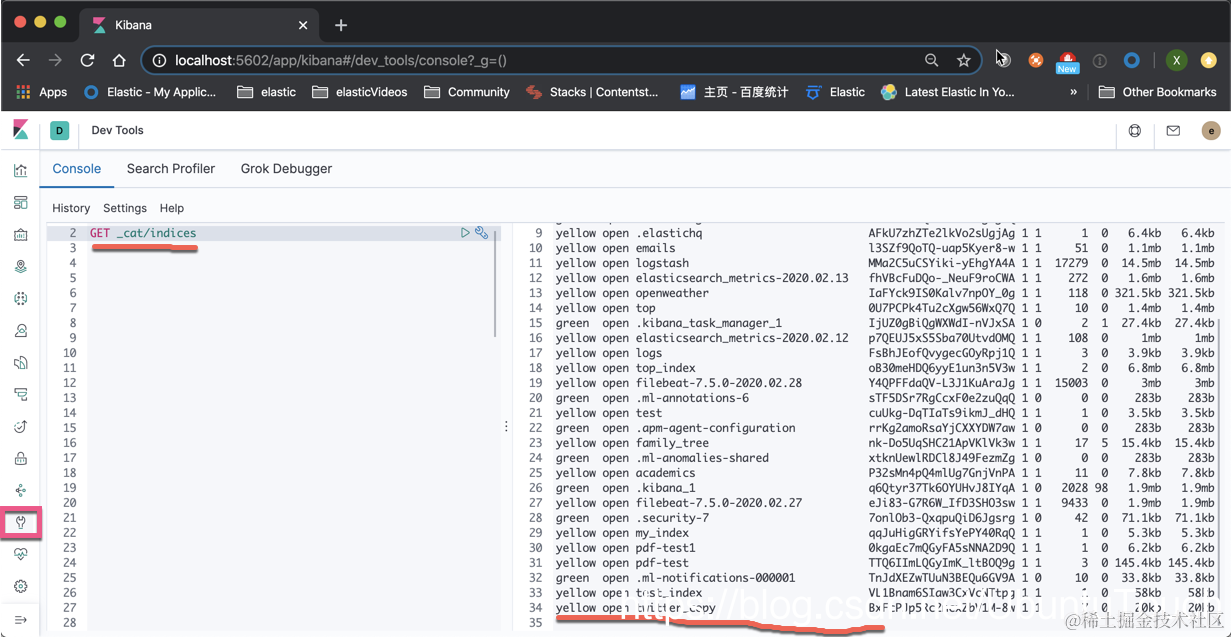The image size is (1231, 637).
Task: Open Uptime icon in sidebar
Action: pos(20,427)
